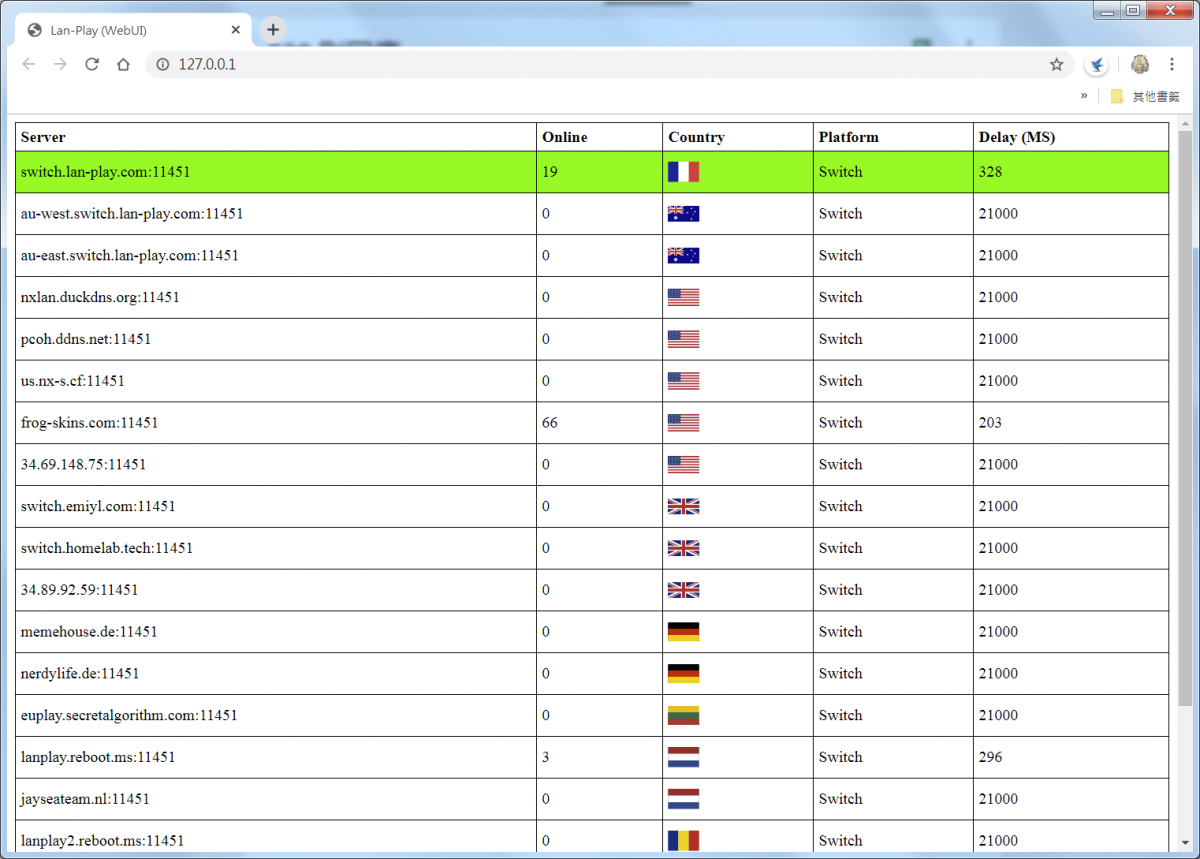
Task: Open a new browser tab
Action: click(x=273, y=30)
